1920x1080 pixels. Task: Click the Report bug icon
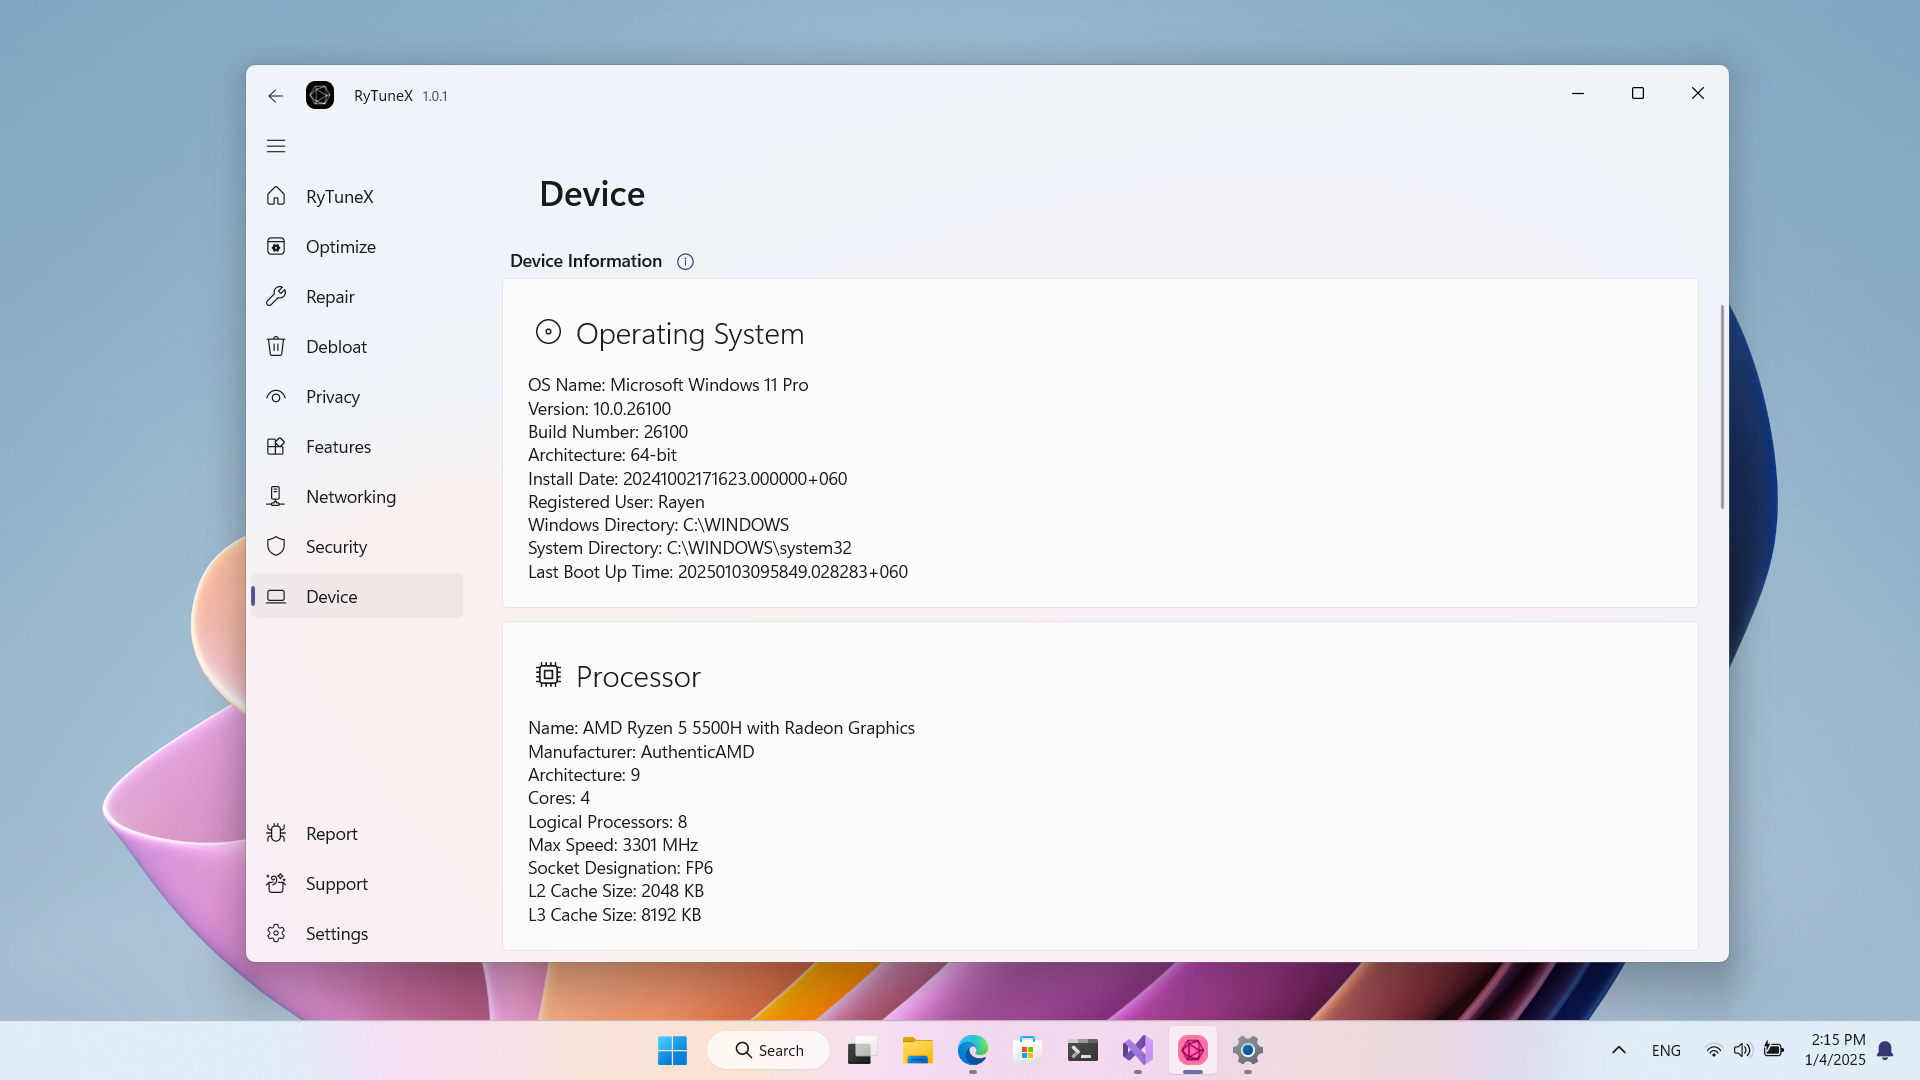[276, 833]
